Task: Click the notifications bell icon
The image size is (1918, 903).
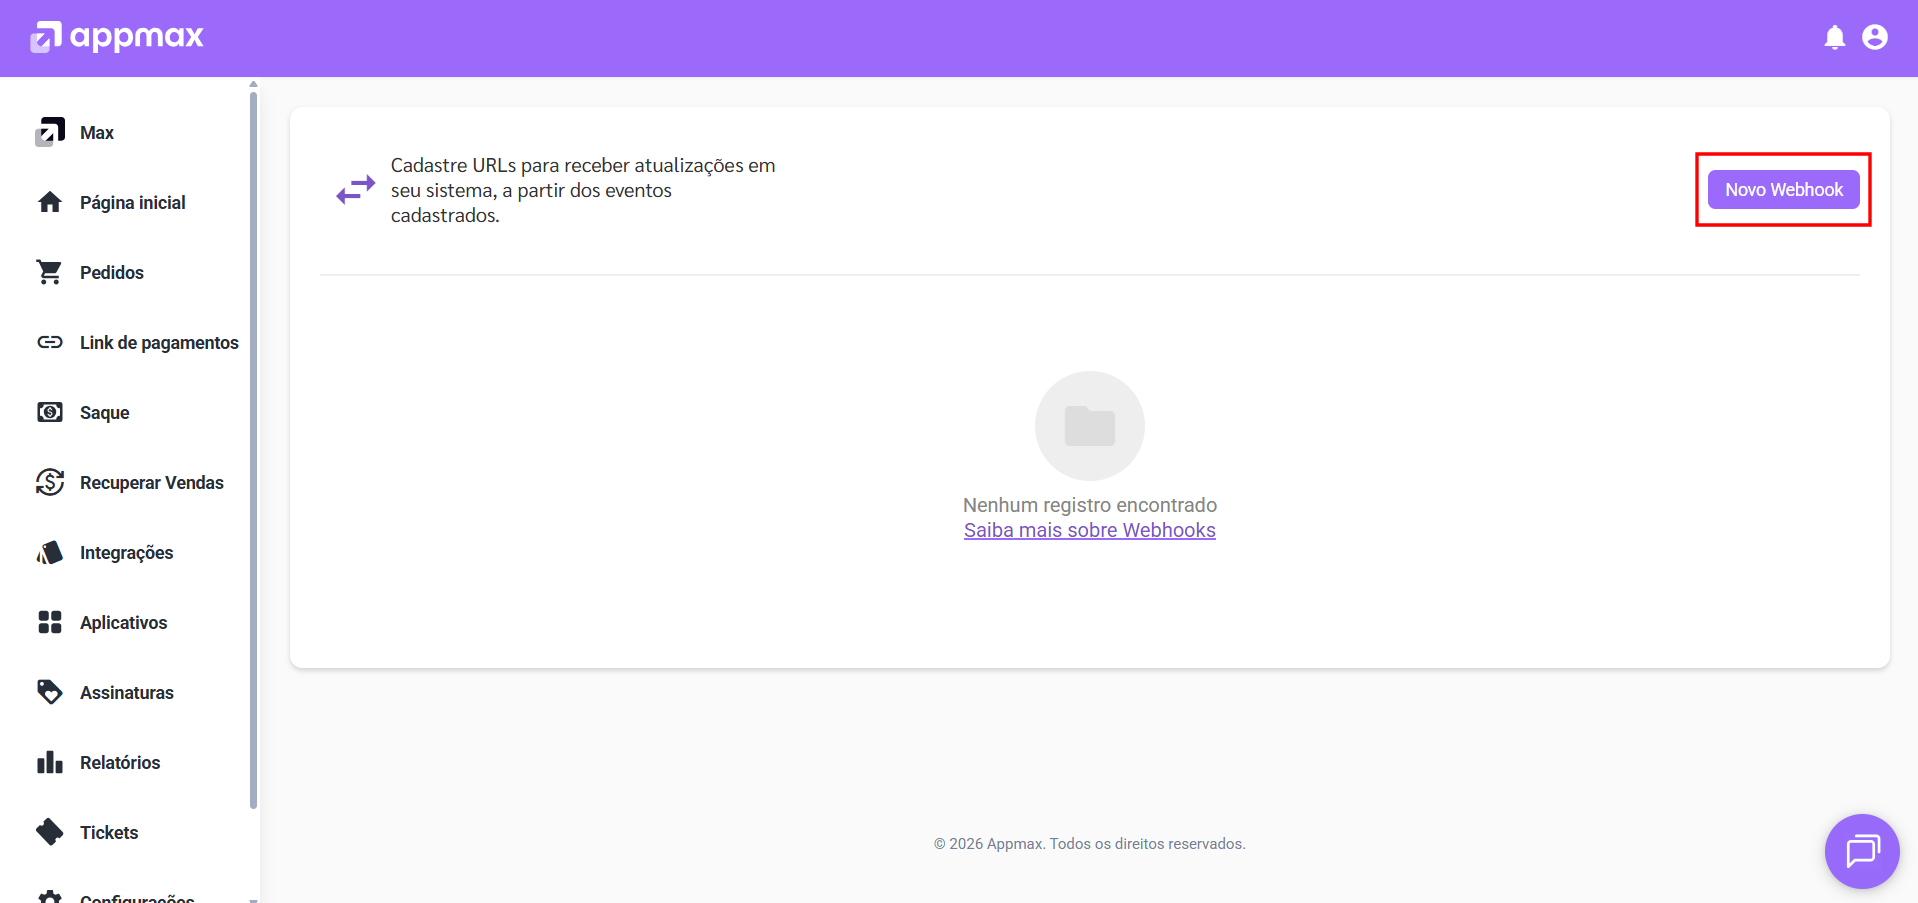Action: point(1834,38)
